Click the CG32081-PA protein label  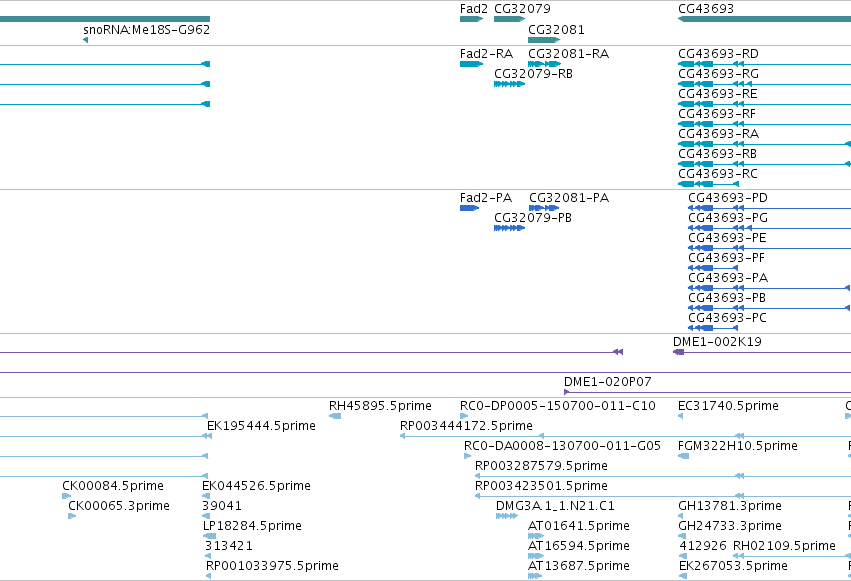point(569,198)
